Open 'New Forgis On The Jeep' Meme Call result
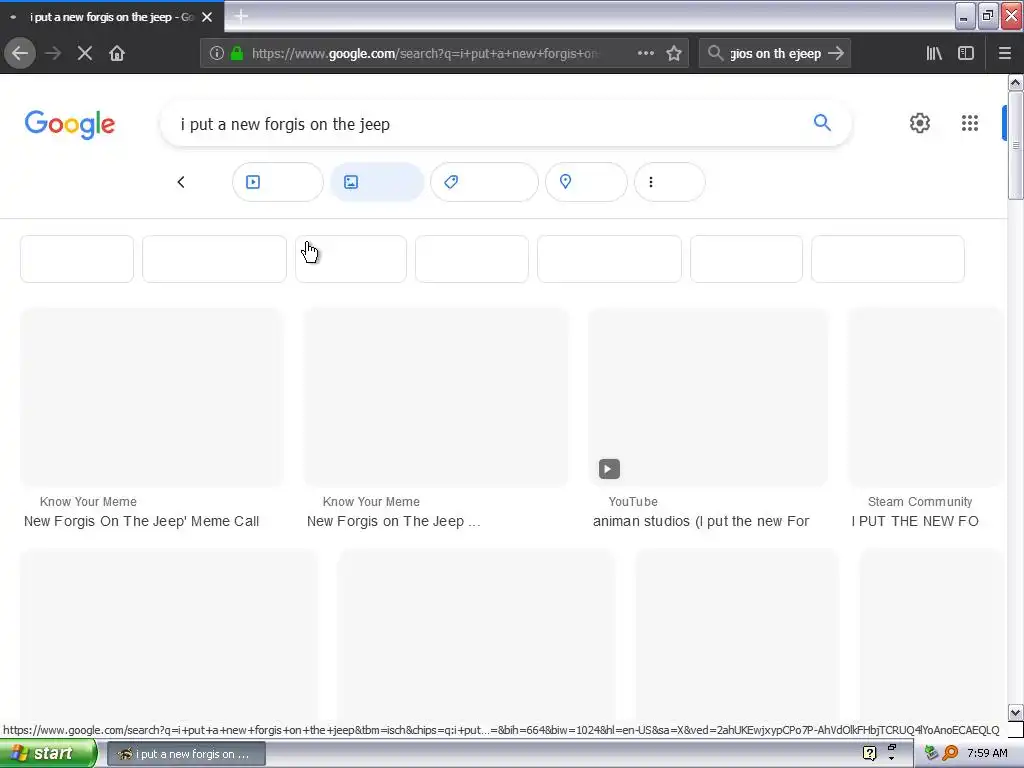The image size is (1024, 768). [142, 521]
